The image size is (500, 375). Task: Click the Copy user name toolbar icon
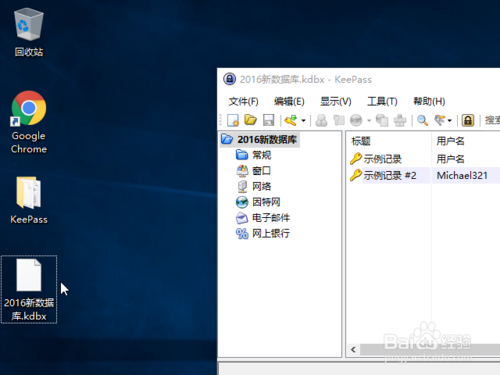tap(321, 120)
